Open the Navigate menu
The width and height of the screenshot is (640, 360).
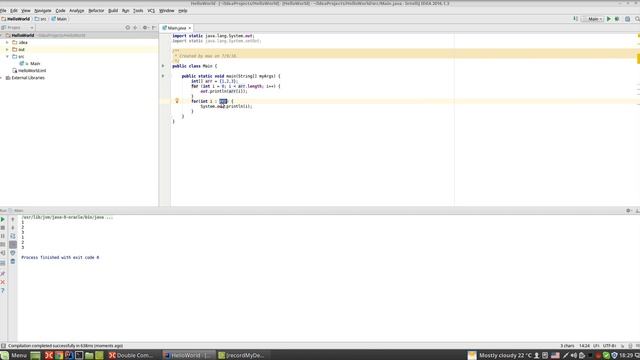(x=42, y=11)
